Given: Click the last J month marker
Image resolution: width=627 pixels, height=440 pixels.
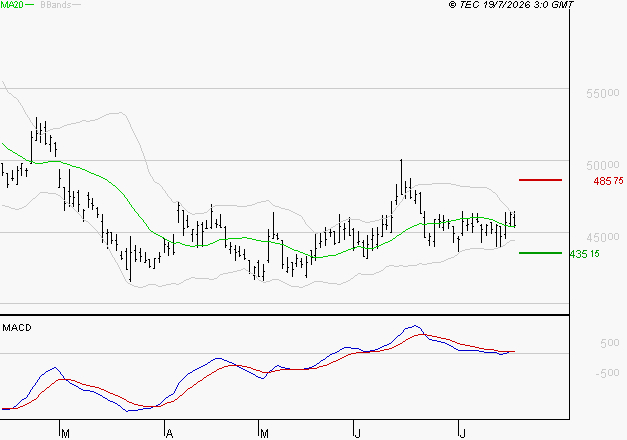Looking at the screenshot, I should 462,434.
